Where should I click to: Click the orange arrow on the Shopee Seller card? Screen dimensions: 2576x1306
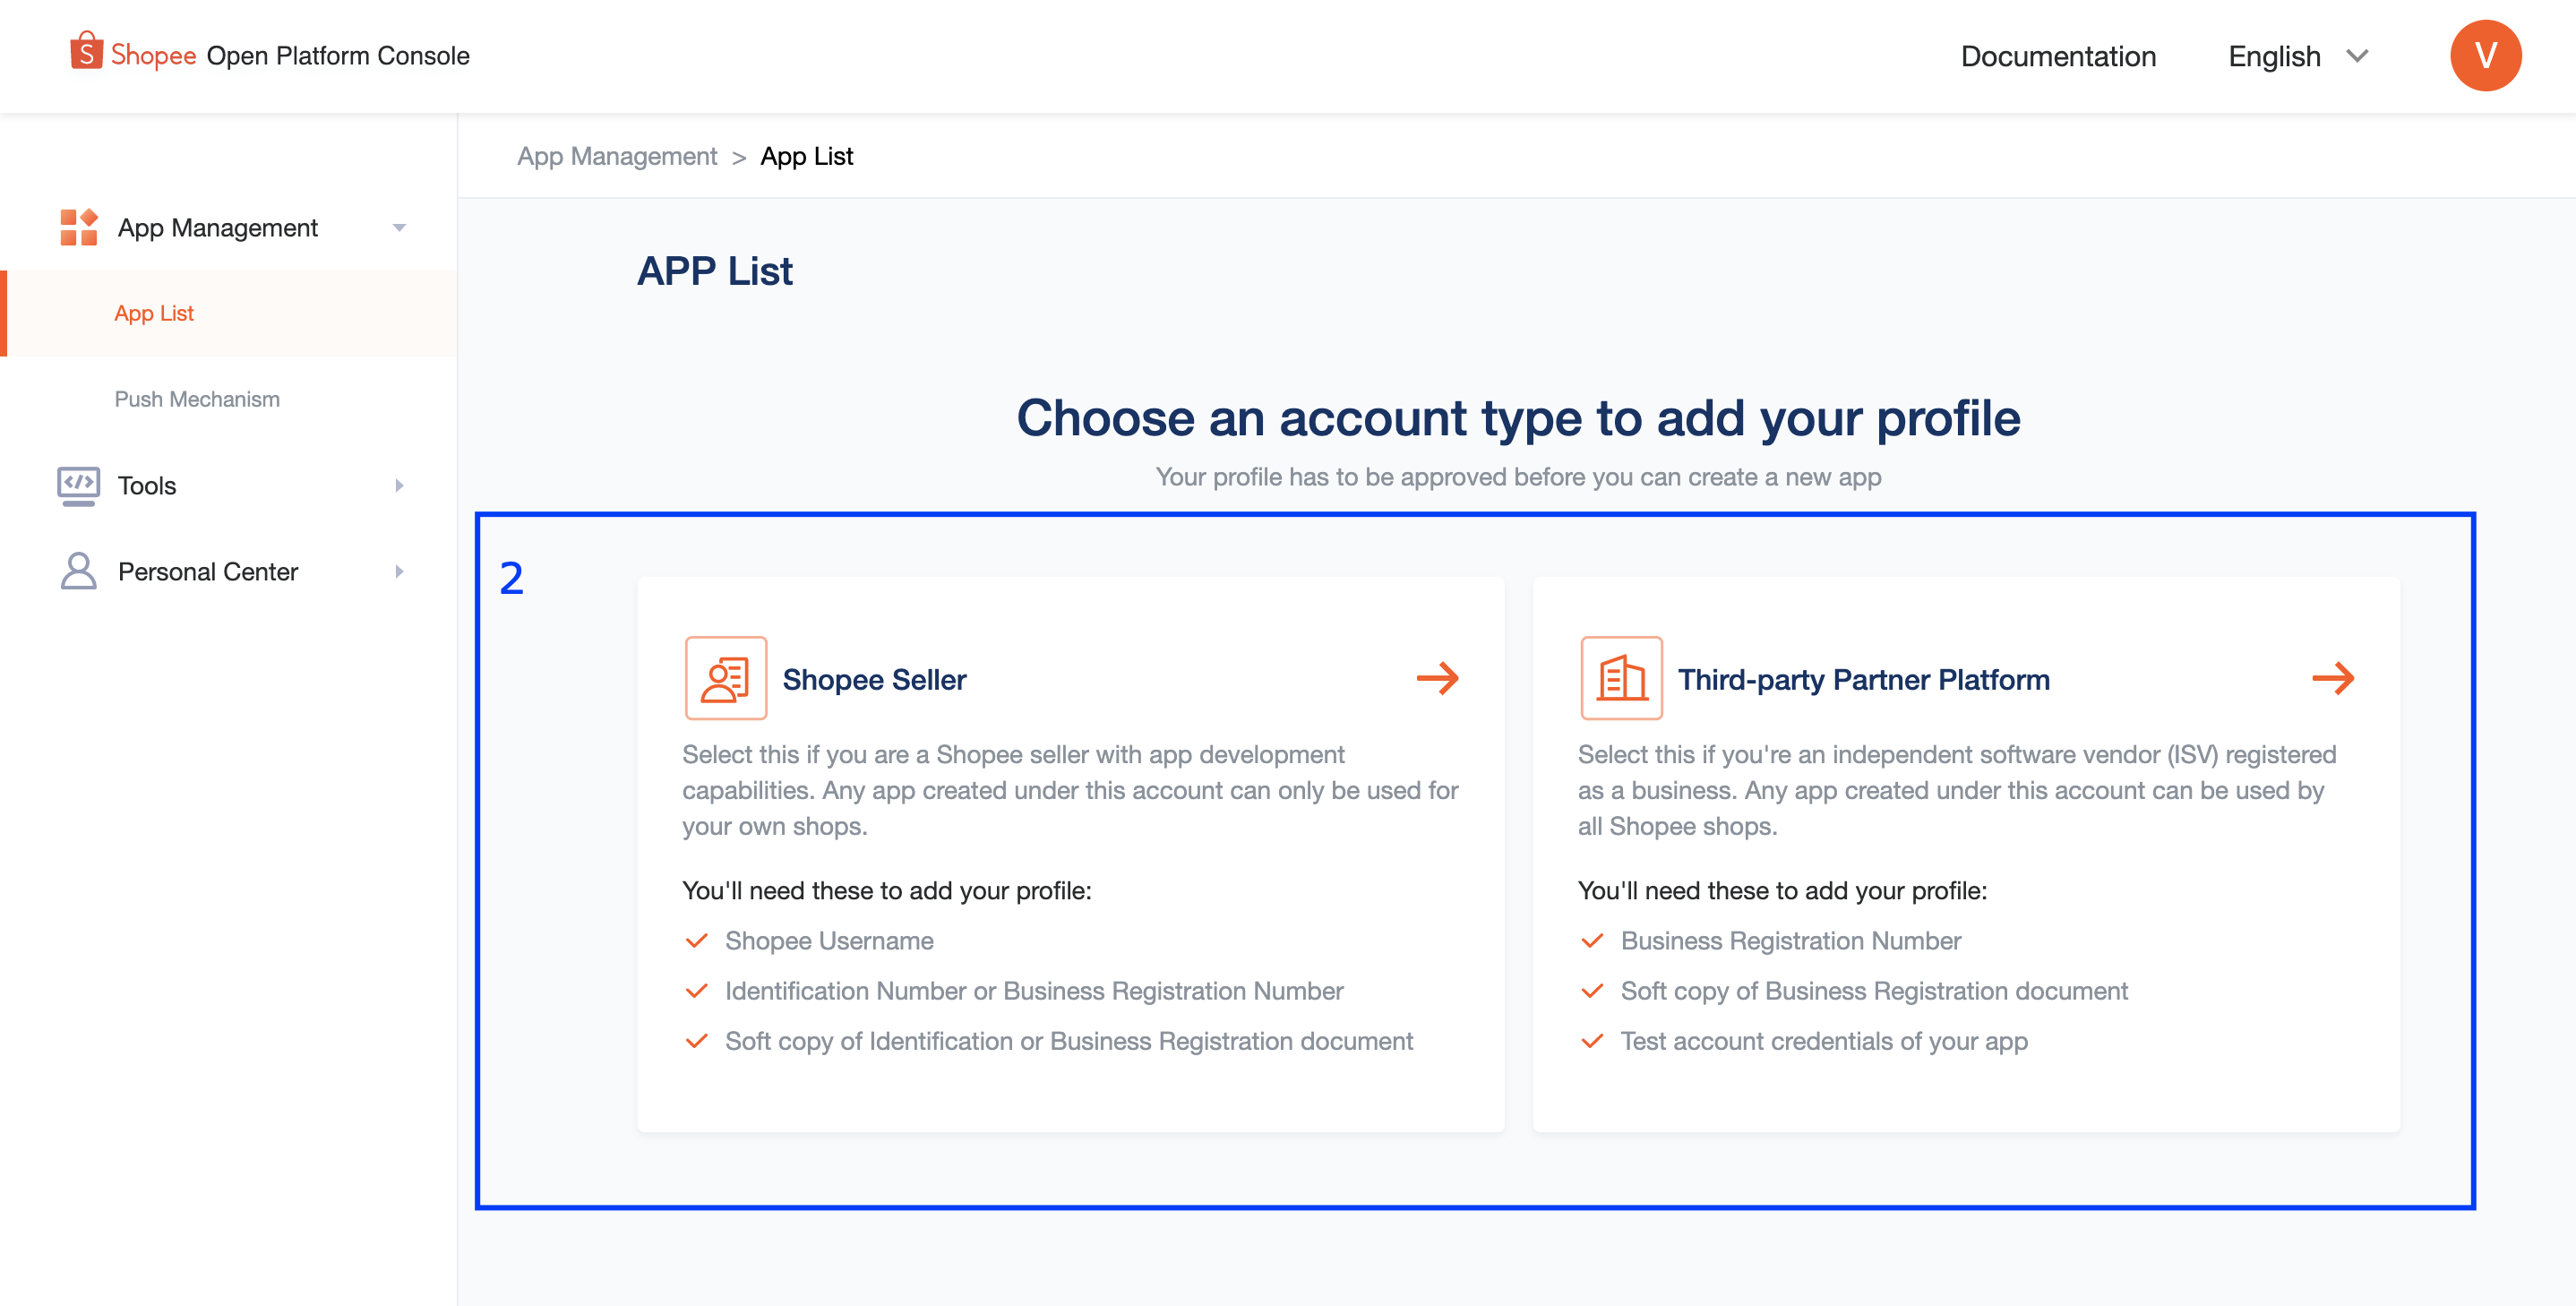pos(1438,678)
